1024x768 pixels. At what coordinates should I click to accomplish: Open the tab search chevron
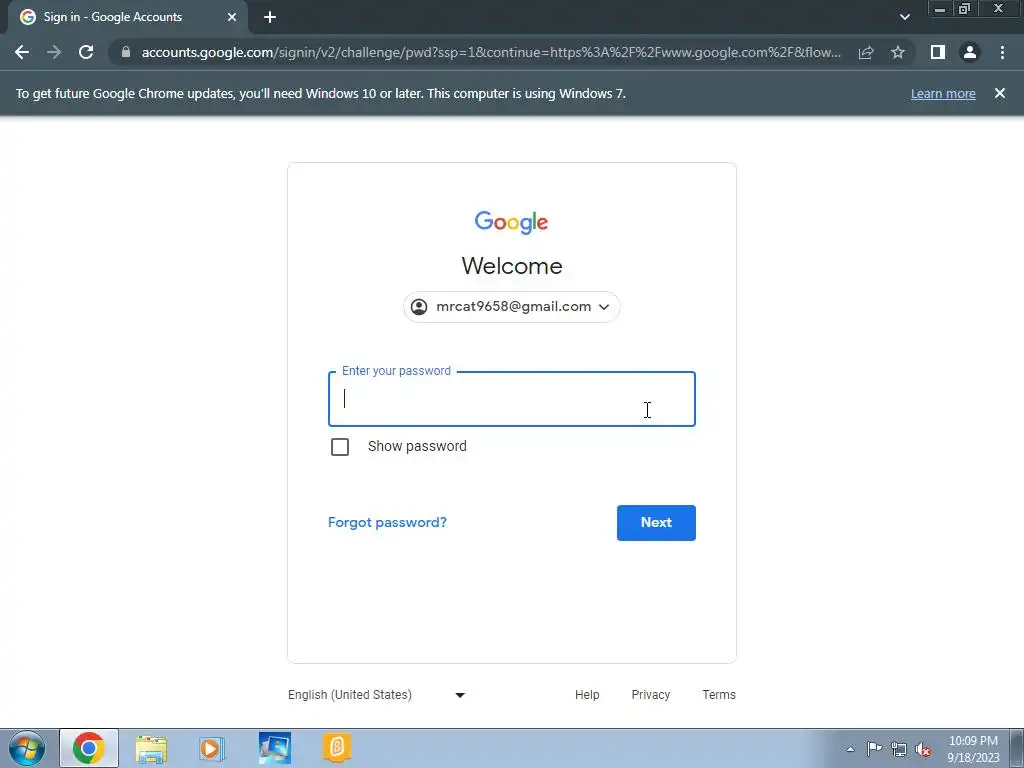(904, 17)
